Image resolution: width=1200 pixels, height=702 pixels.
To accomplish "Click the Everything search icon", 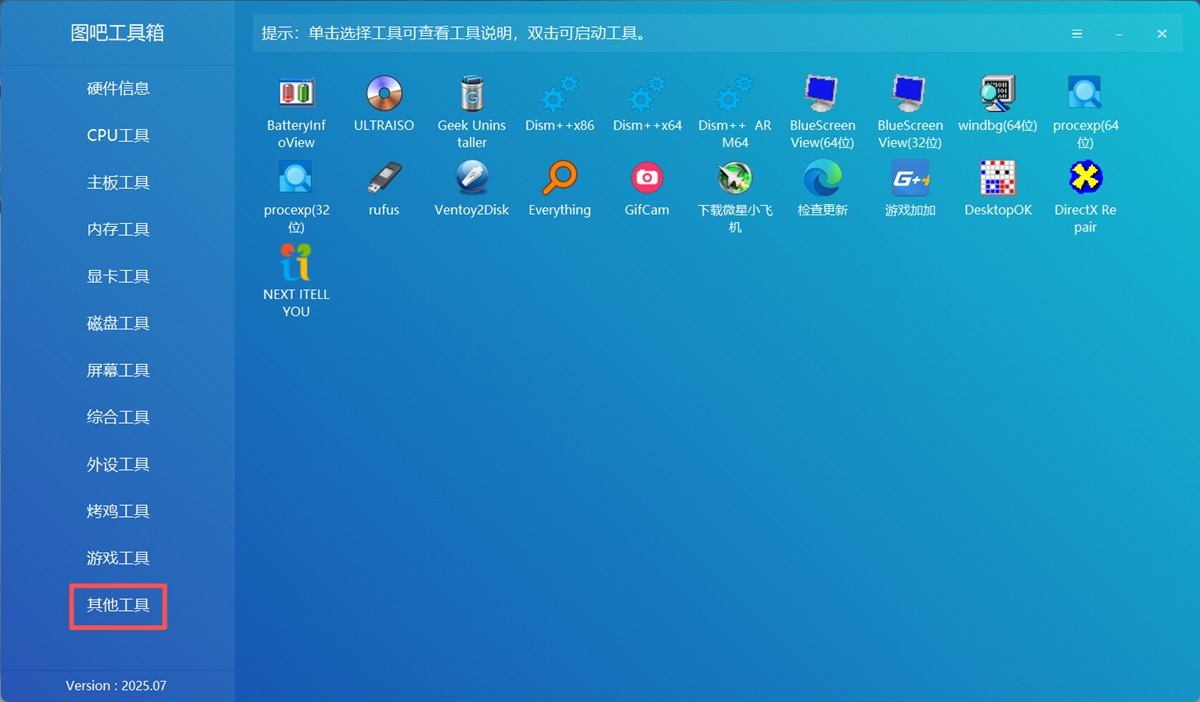I will point(559,179).
